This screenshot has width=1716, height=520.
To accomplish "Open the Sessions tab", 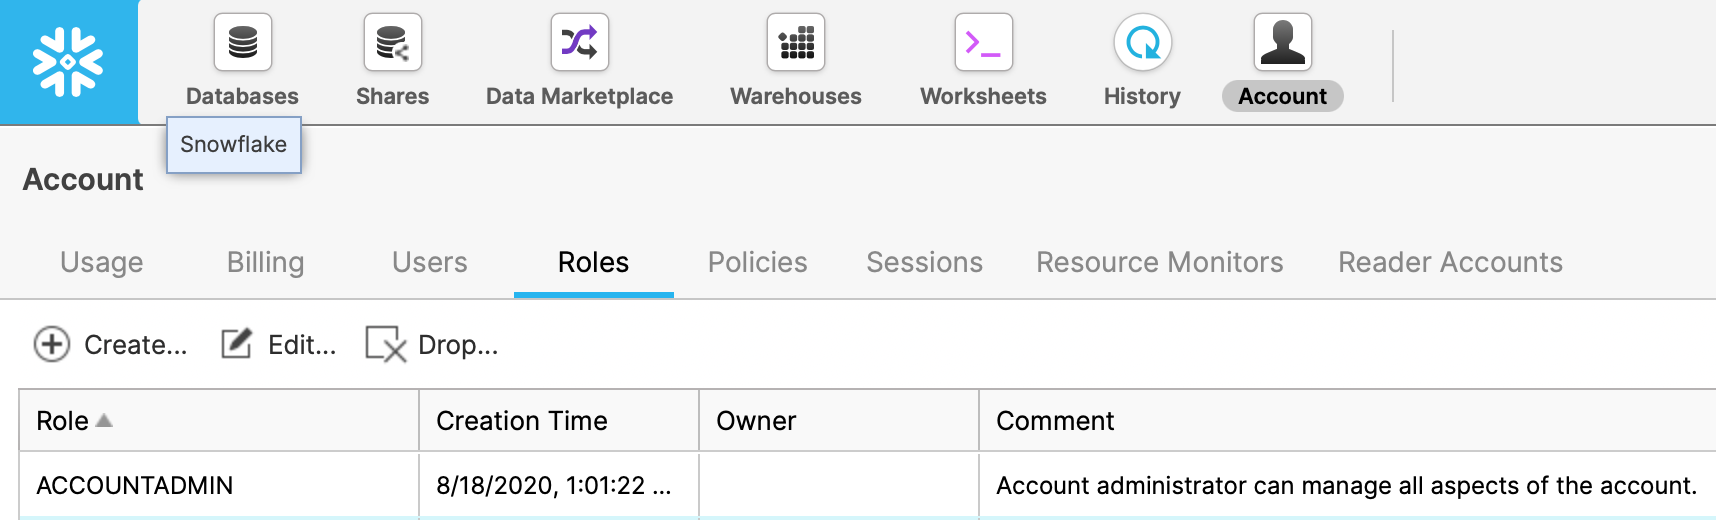I will point(925,262).
